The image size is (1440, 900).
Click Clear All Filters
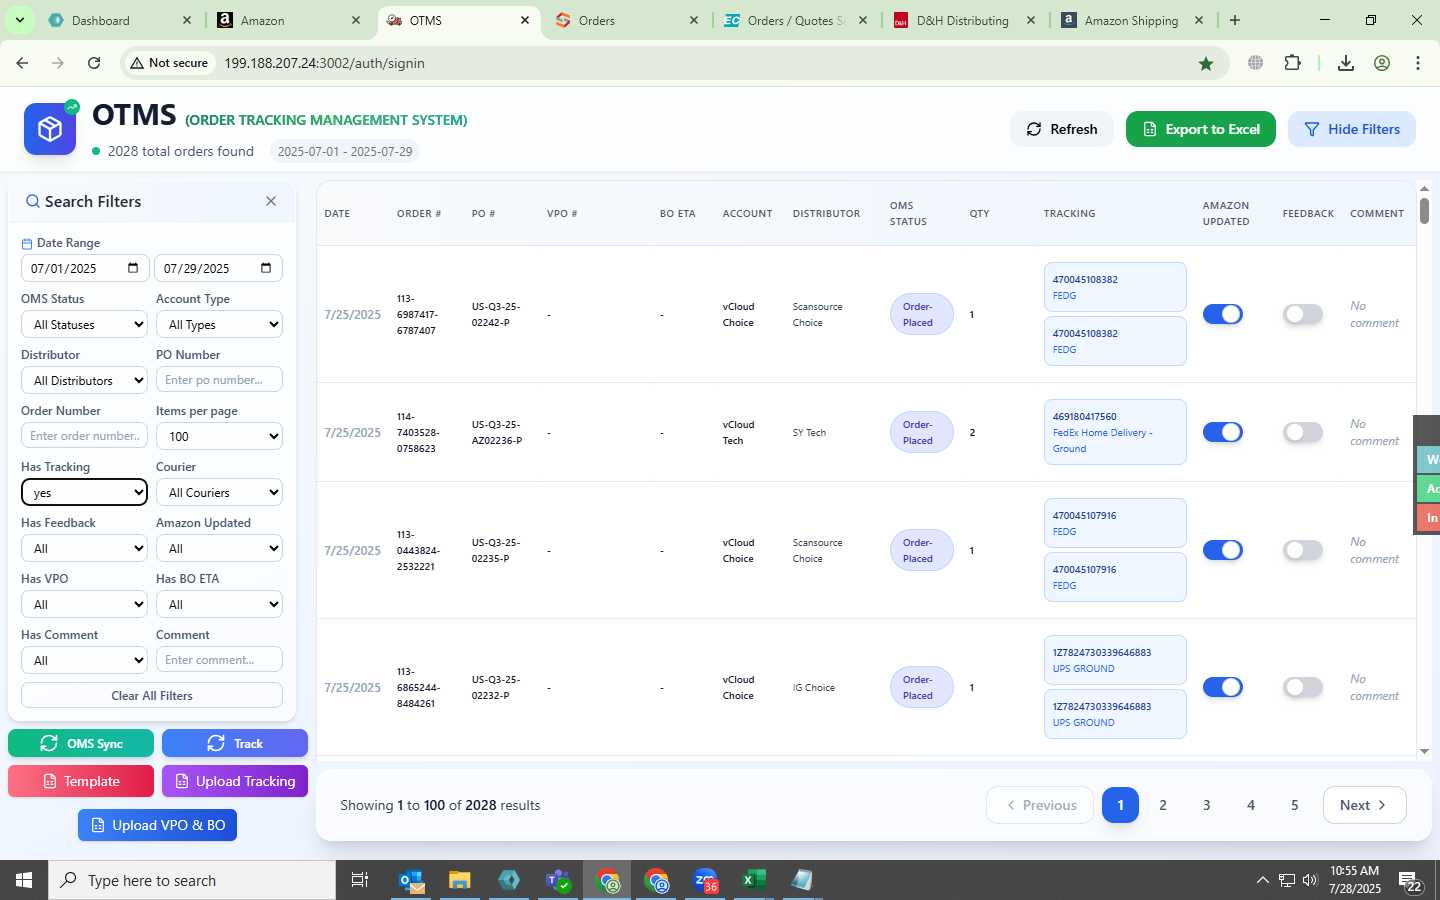pyautogui.click(x=152, y=695)
